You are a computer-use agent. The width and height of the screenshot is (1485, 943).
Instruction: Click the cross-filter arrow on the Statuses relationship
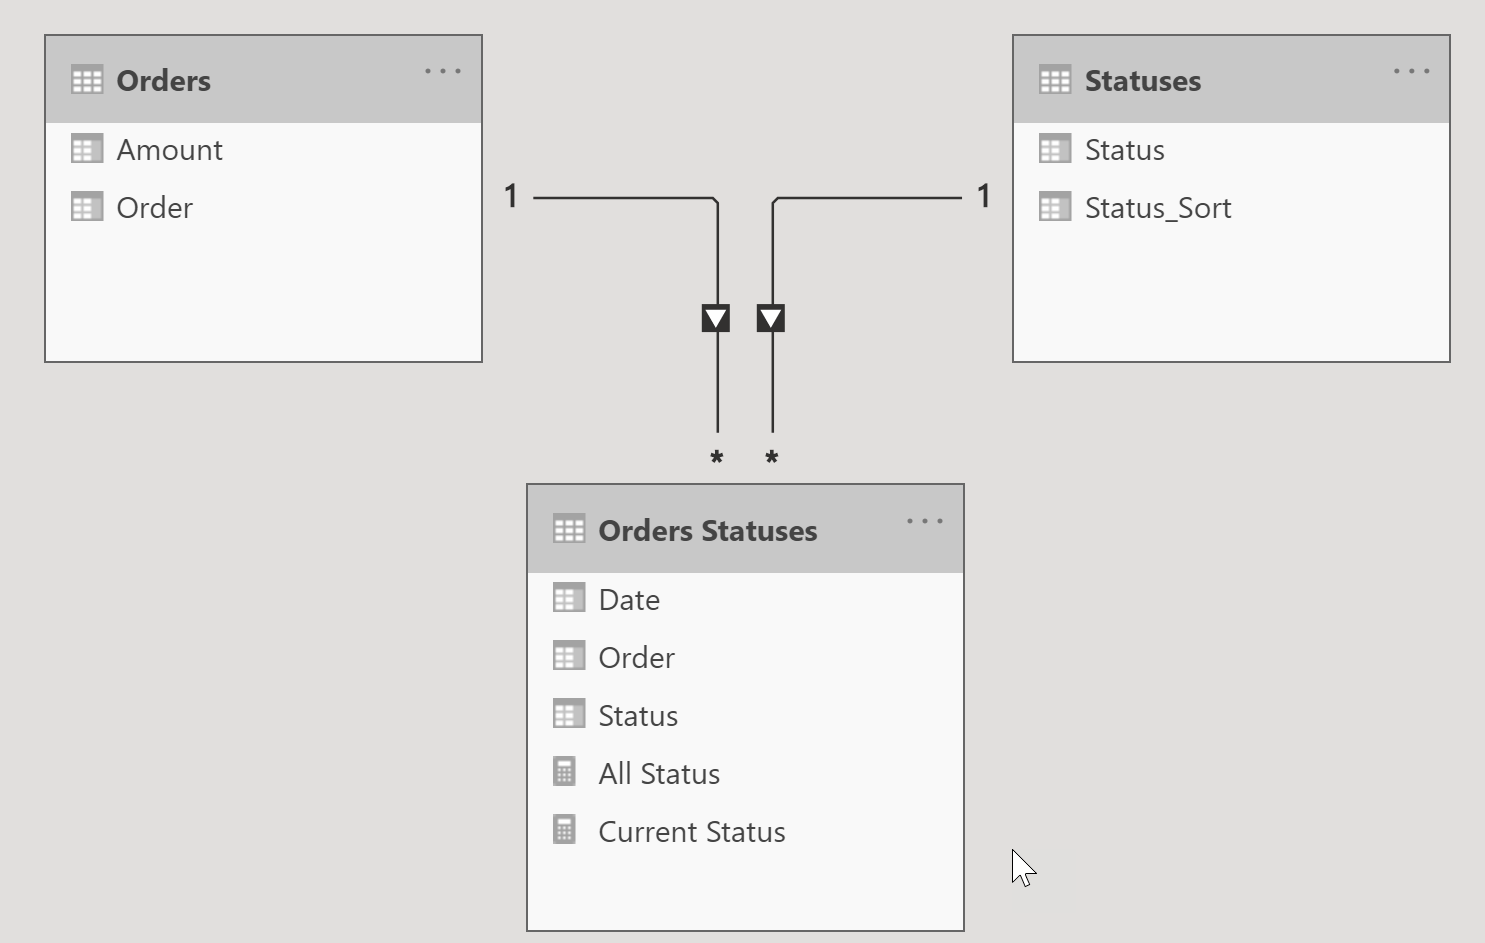(x=772, y=317)
